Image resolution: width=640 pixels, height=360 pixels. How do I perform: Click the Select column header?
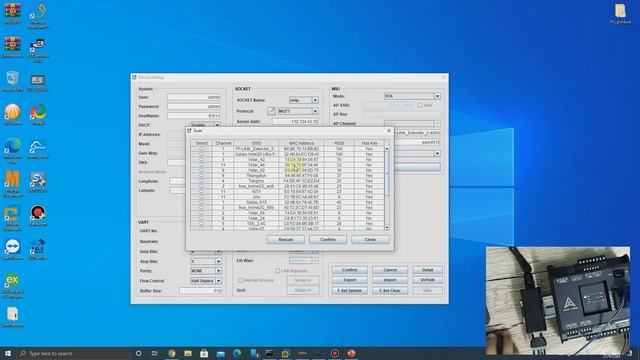coord(202,143)
